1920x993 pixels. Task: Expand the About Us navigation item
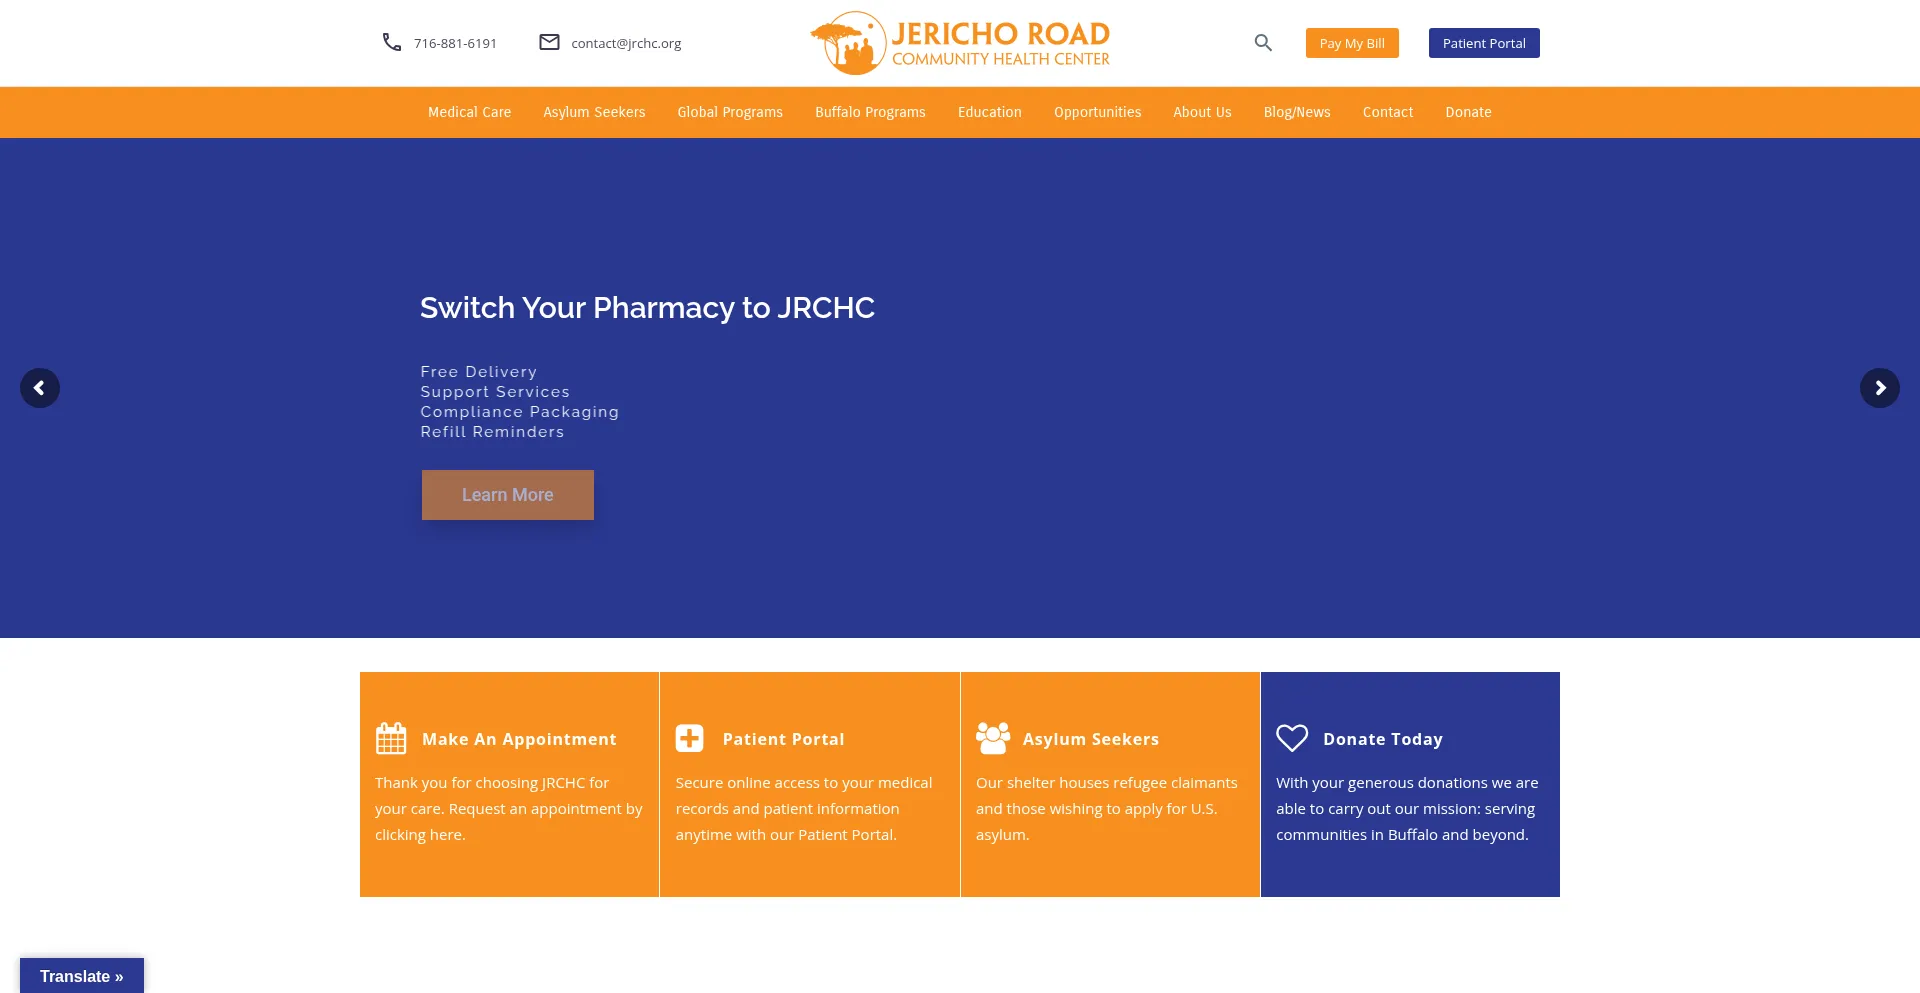pos(1202,112)
